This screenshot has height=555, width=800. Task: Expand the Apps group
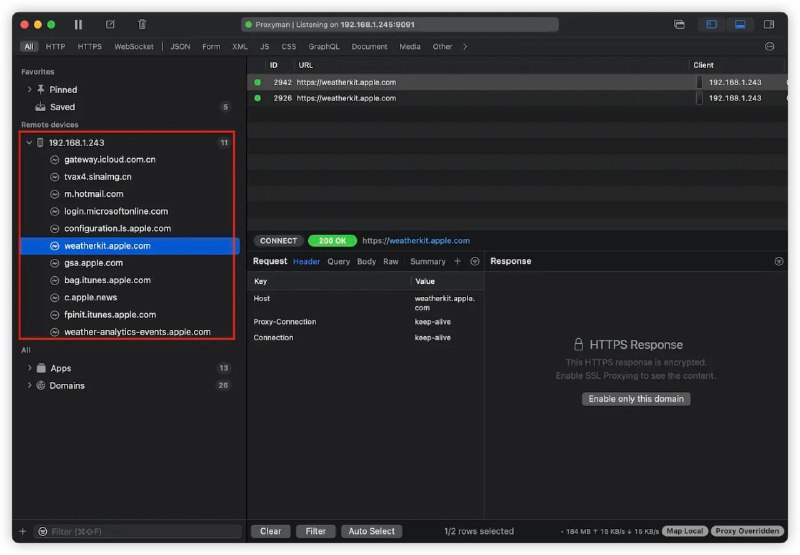(x=29, y=368)
